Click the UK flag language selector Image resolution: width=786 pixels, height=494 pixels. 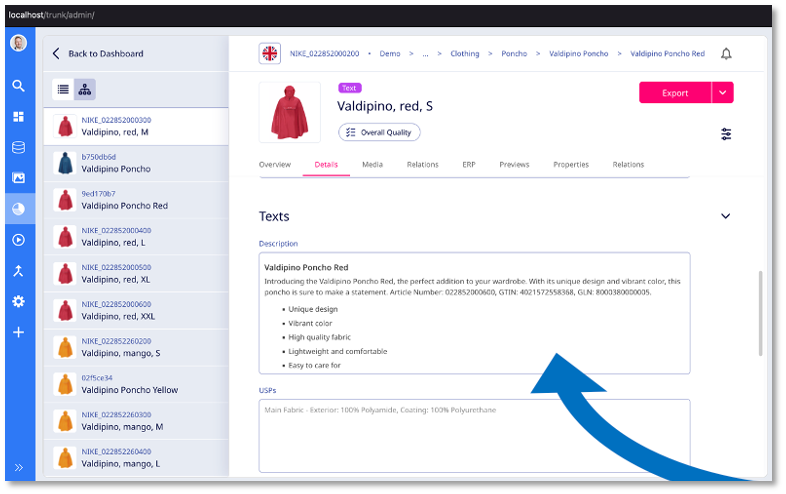pyautogui.click(x=270, y=53)
